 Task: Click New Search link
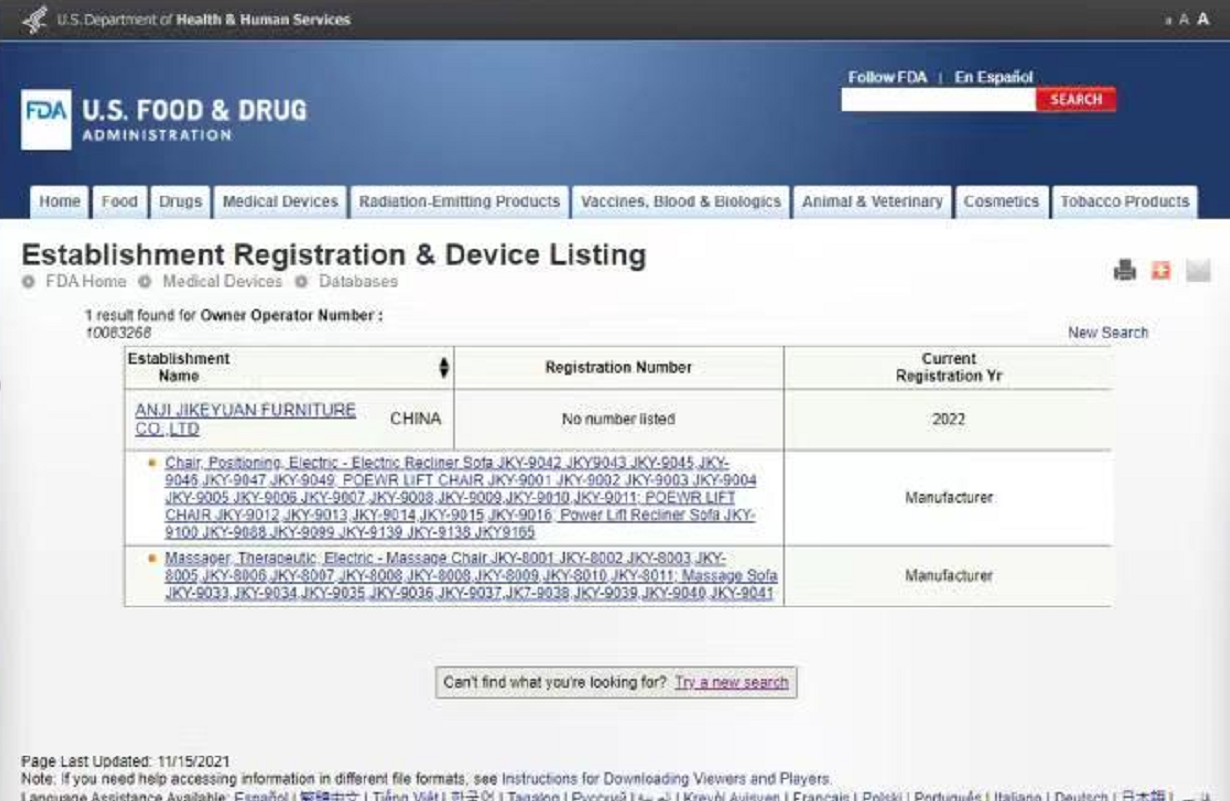pos(1108,333)
